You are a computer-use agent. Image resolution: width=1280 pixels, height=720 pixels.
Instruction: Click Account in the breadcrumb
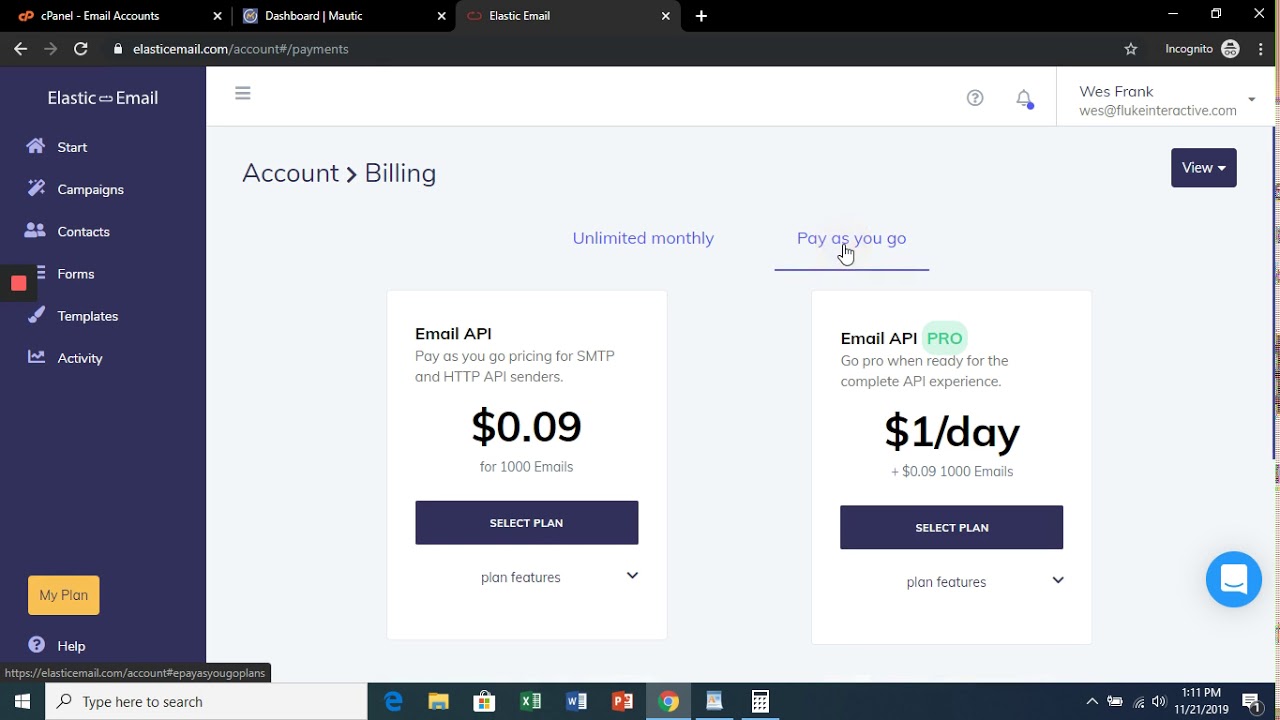[290, 173]
